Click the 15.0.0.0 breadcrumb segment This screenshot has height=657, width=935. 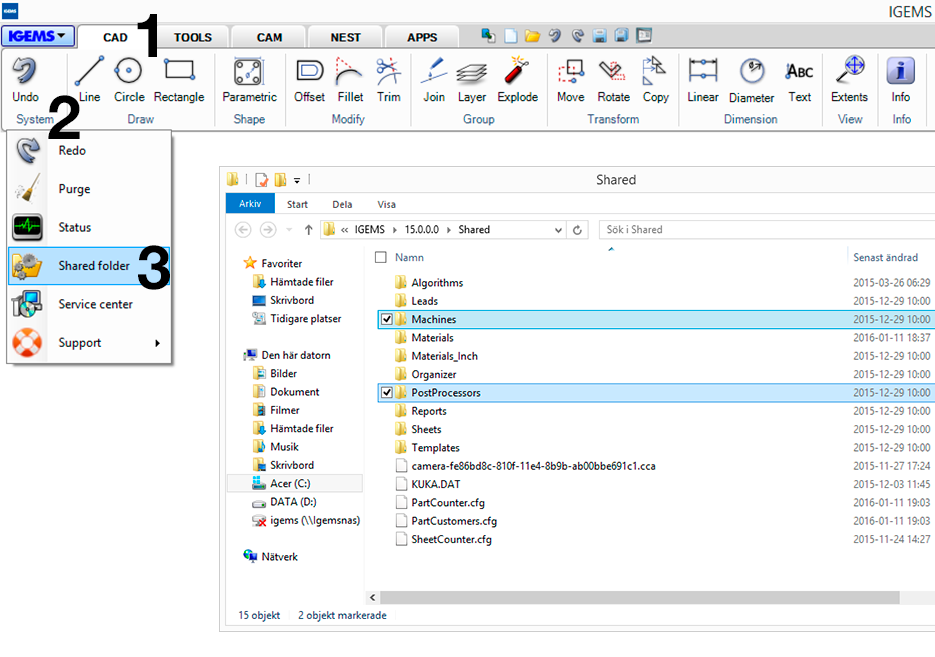422,230
